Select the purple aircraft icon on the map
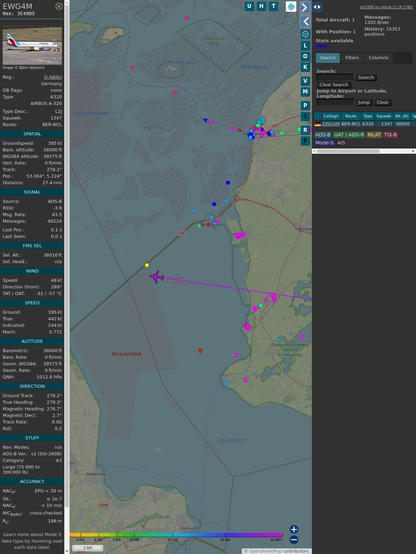 click(157, 277)
